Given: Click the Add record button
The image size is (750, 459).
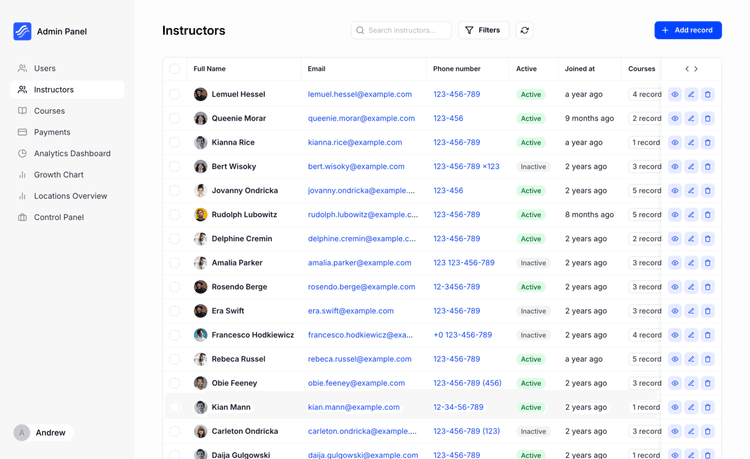Looking at the screenshot, I should (x=687, y=31).
